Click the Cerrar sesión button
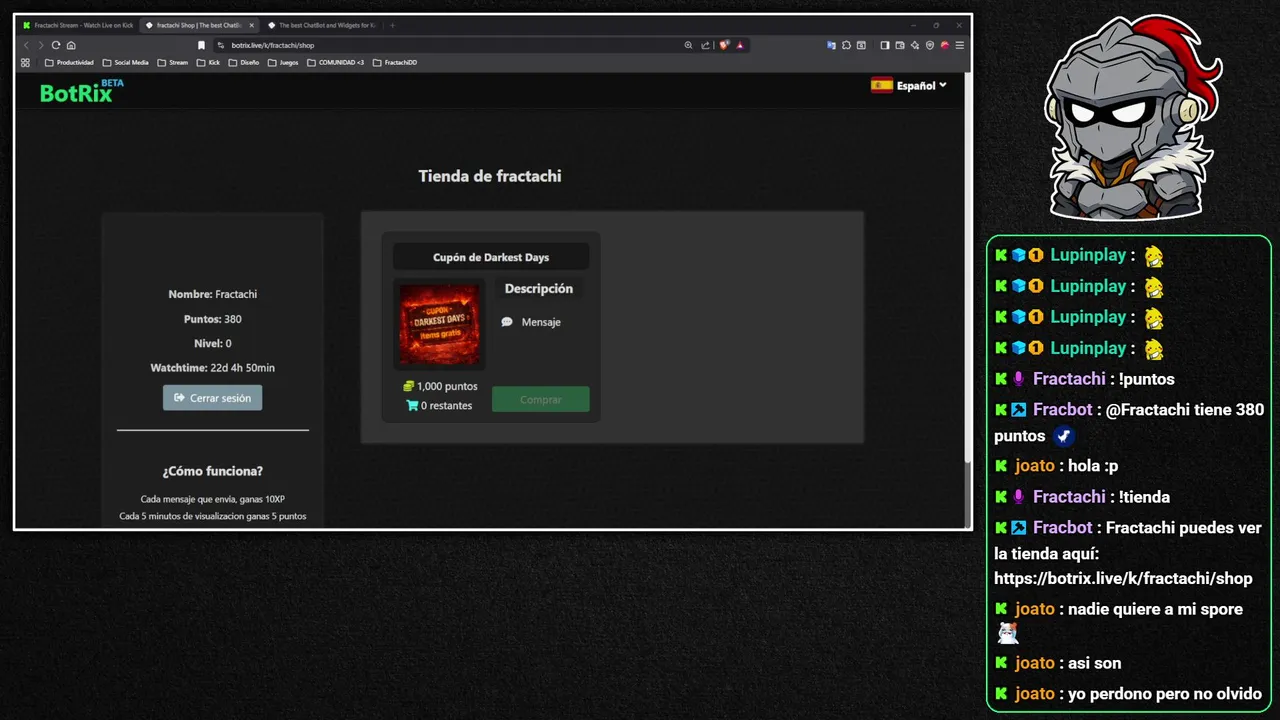 [213, 398]
